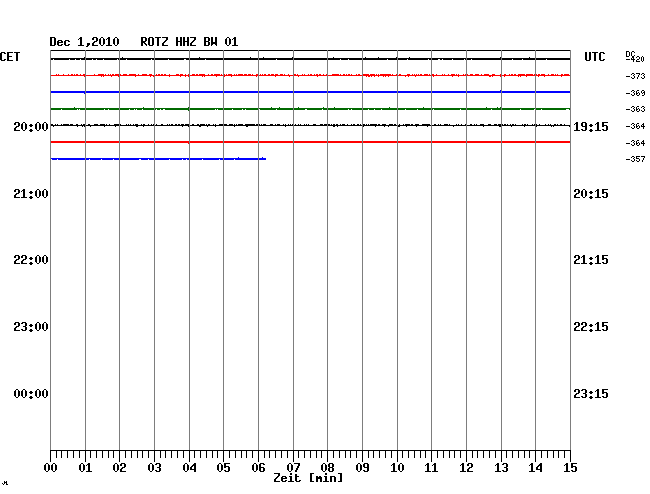Click minute axis label '13'
The height and width of the screenshot is (494, 650).
pos(501,468)
